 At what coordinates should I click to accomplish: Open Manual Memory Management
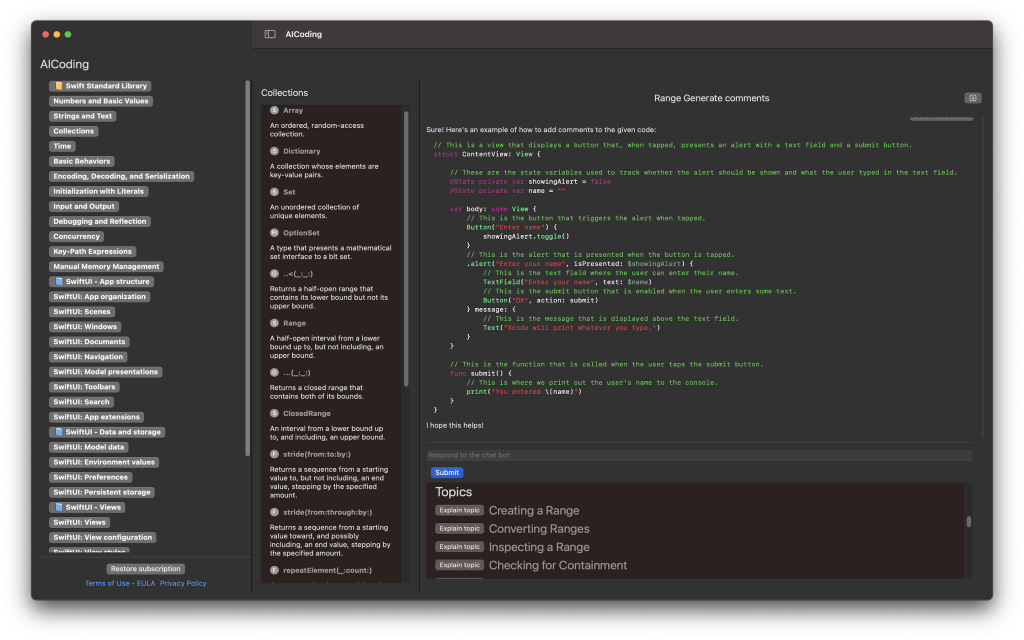coord(106,266)
